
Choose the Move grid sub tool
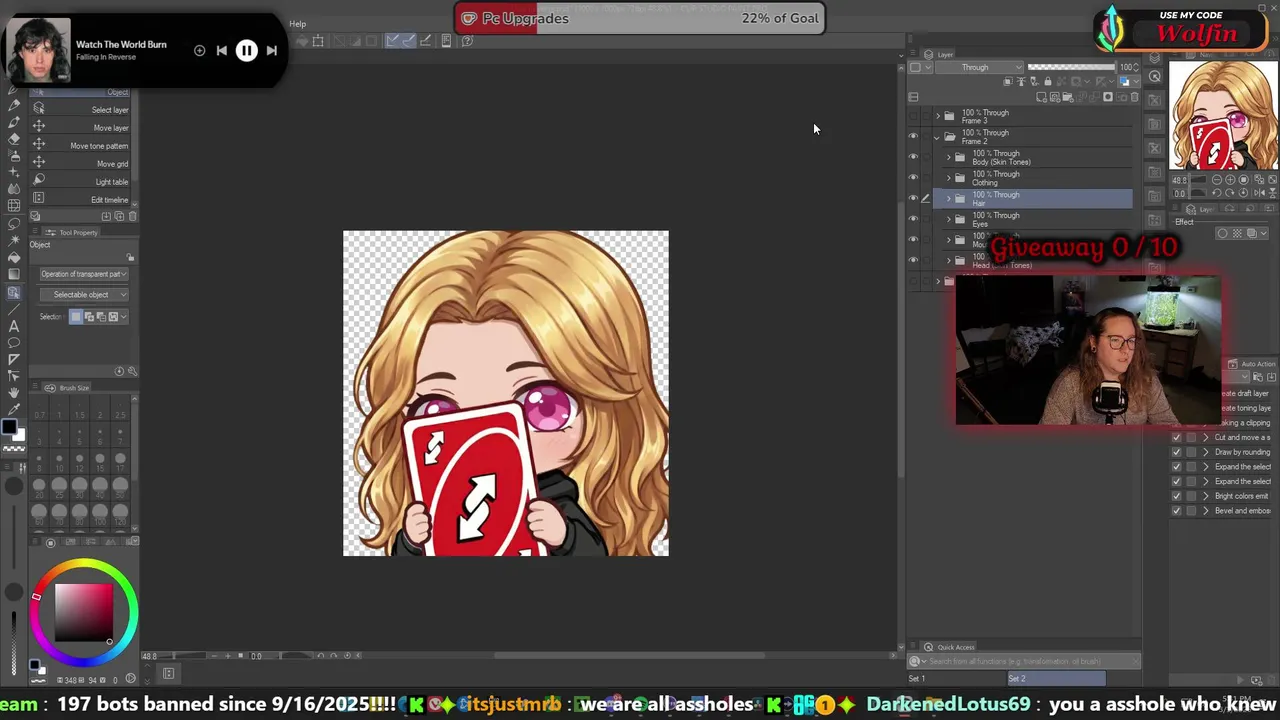coord(82,164)
